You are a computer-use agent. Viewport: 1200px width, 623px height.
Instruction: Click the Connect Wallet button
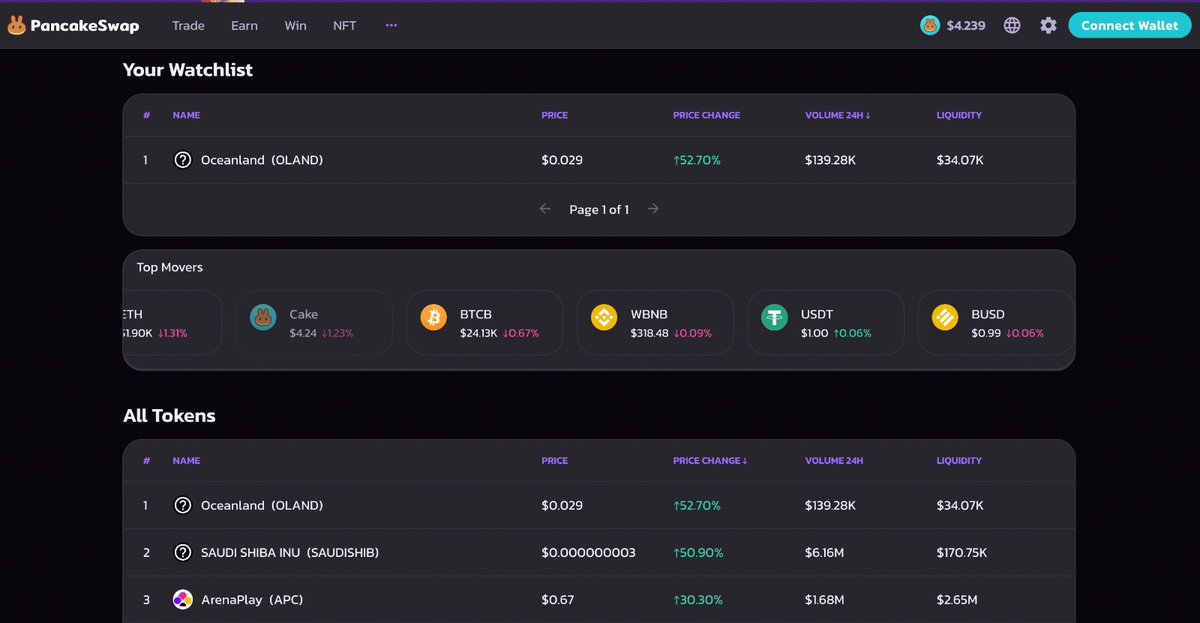1129,26
